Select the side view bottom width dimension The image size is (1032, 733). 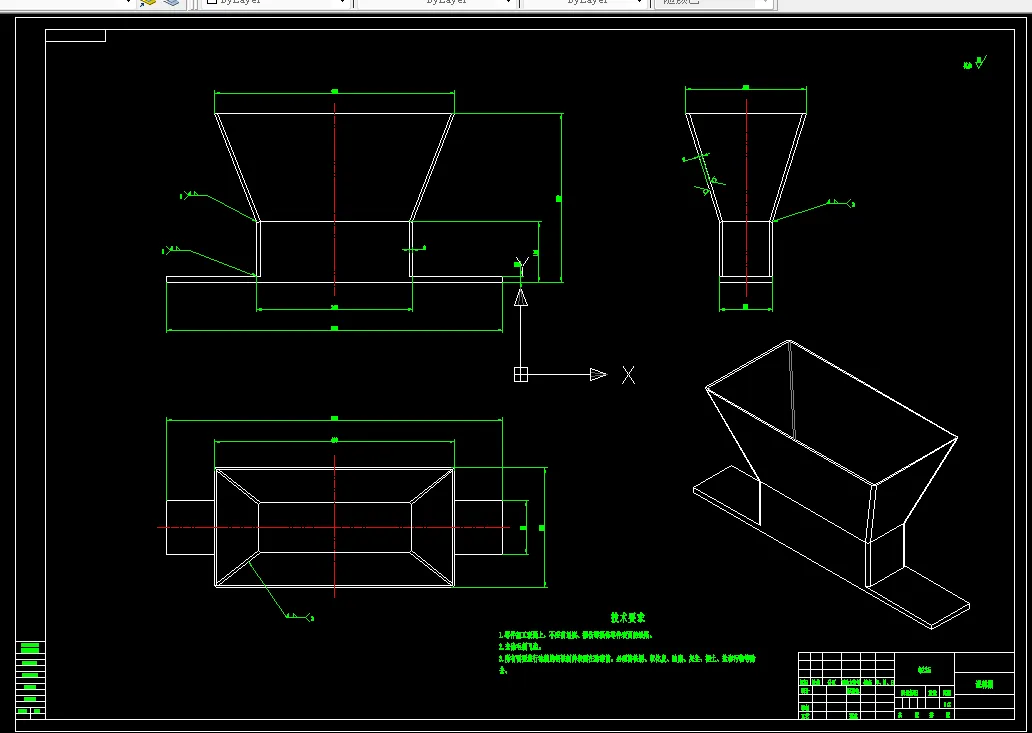(x=746, y=308)
